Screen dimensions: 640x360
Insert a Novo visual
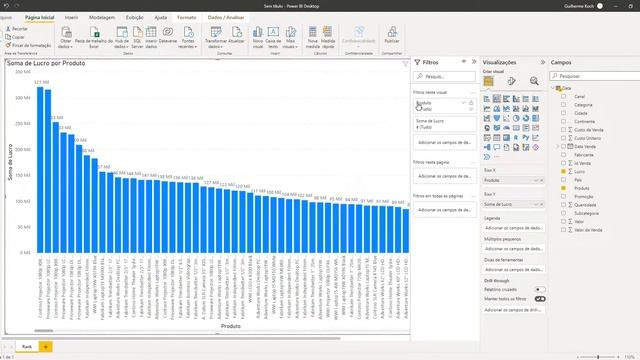click(x=258, y=38)
